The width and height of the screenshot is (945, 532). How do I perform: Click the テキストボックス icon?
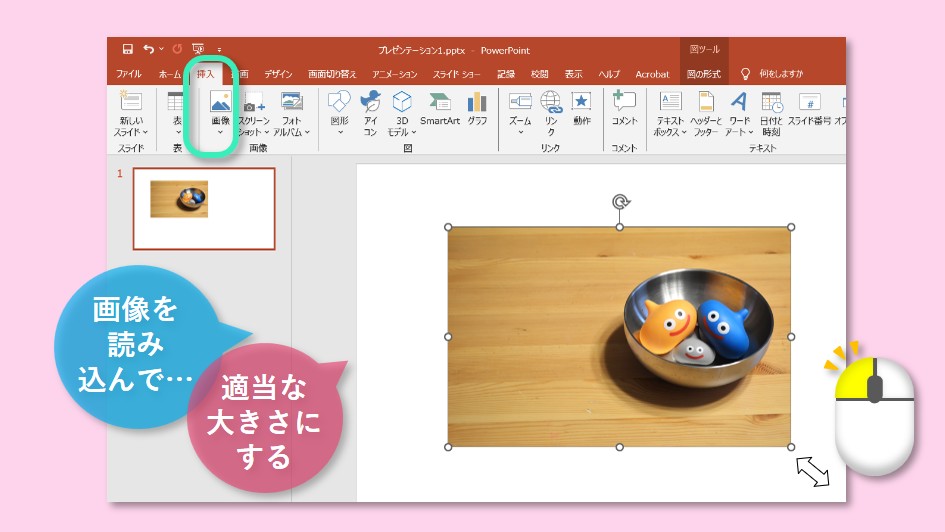[670, 101]
